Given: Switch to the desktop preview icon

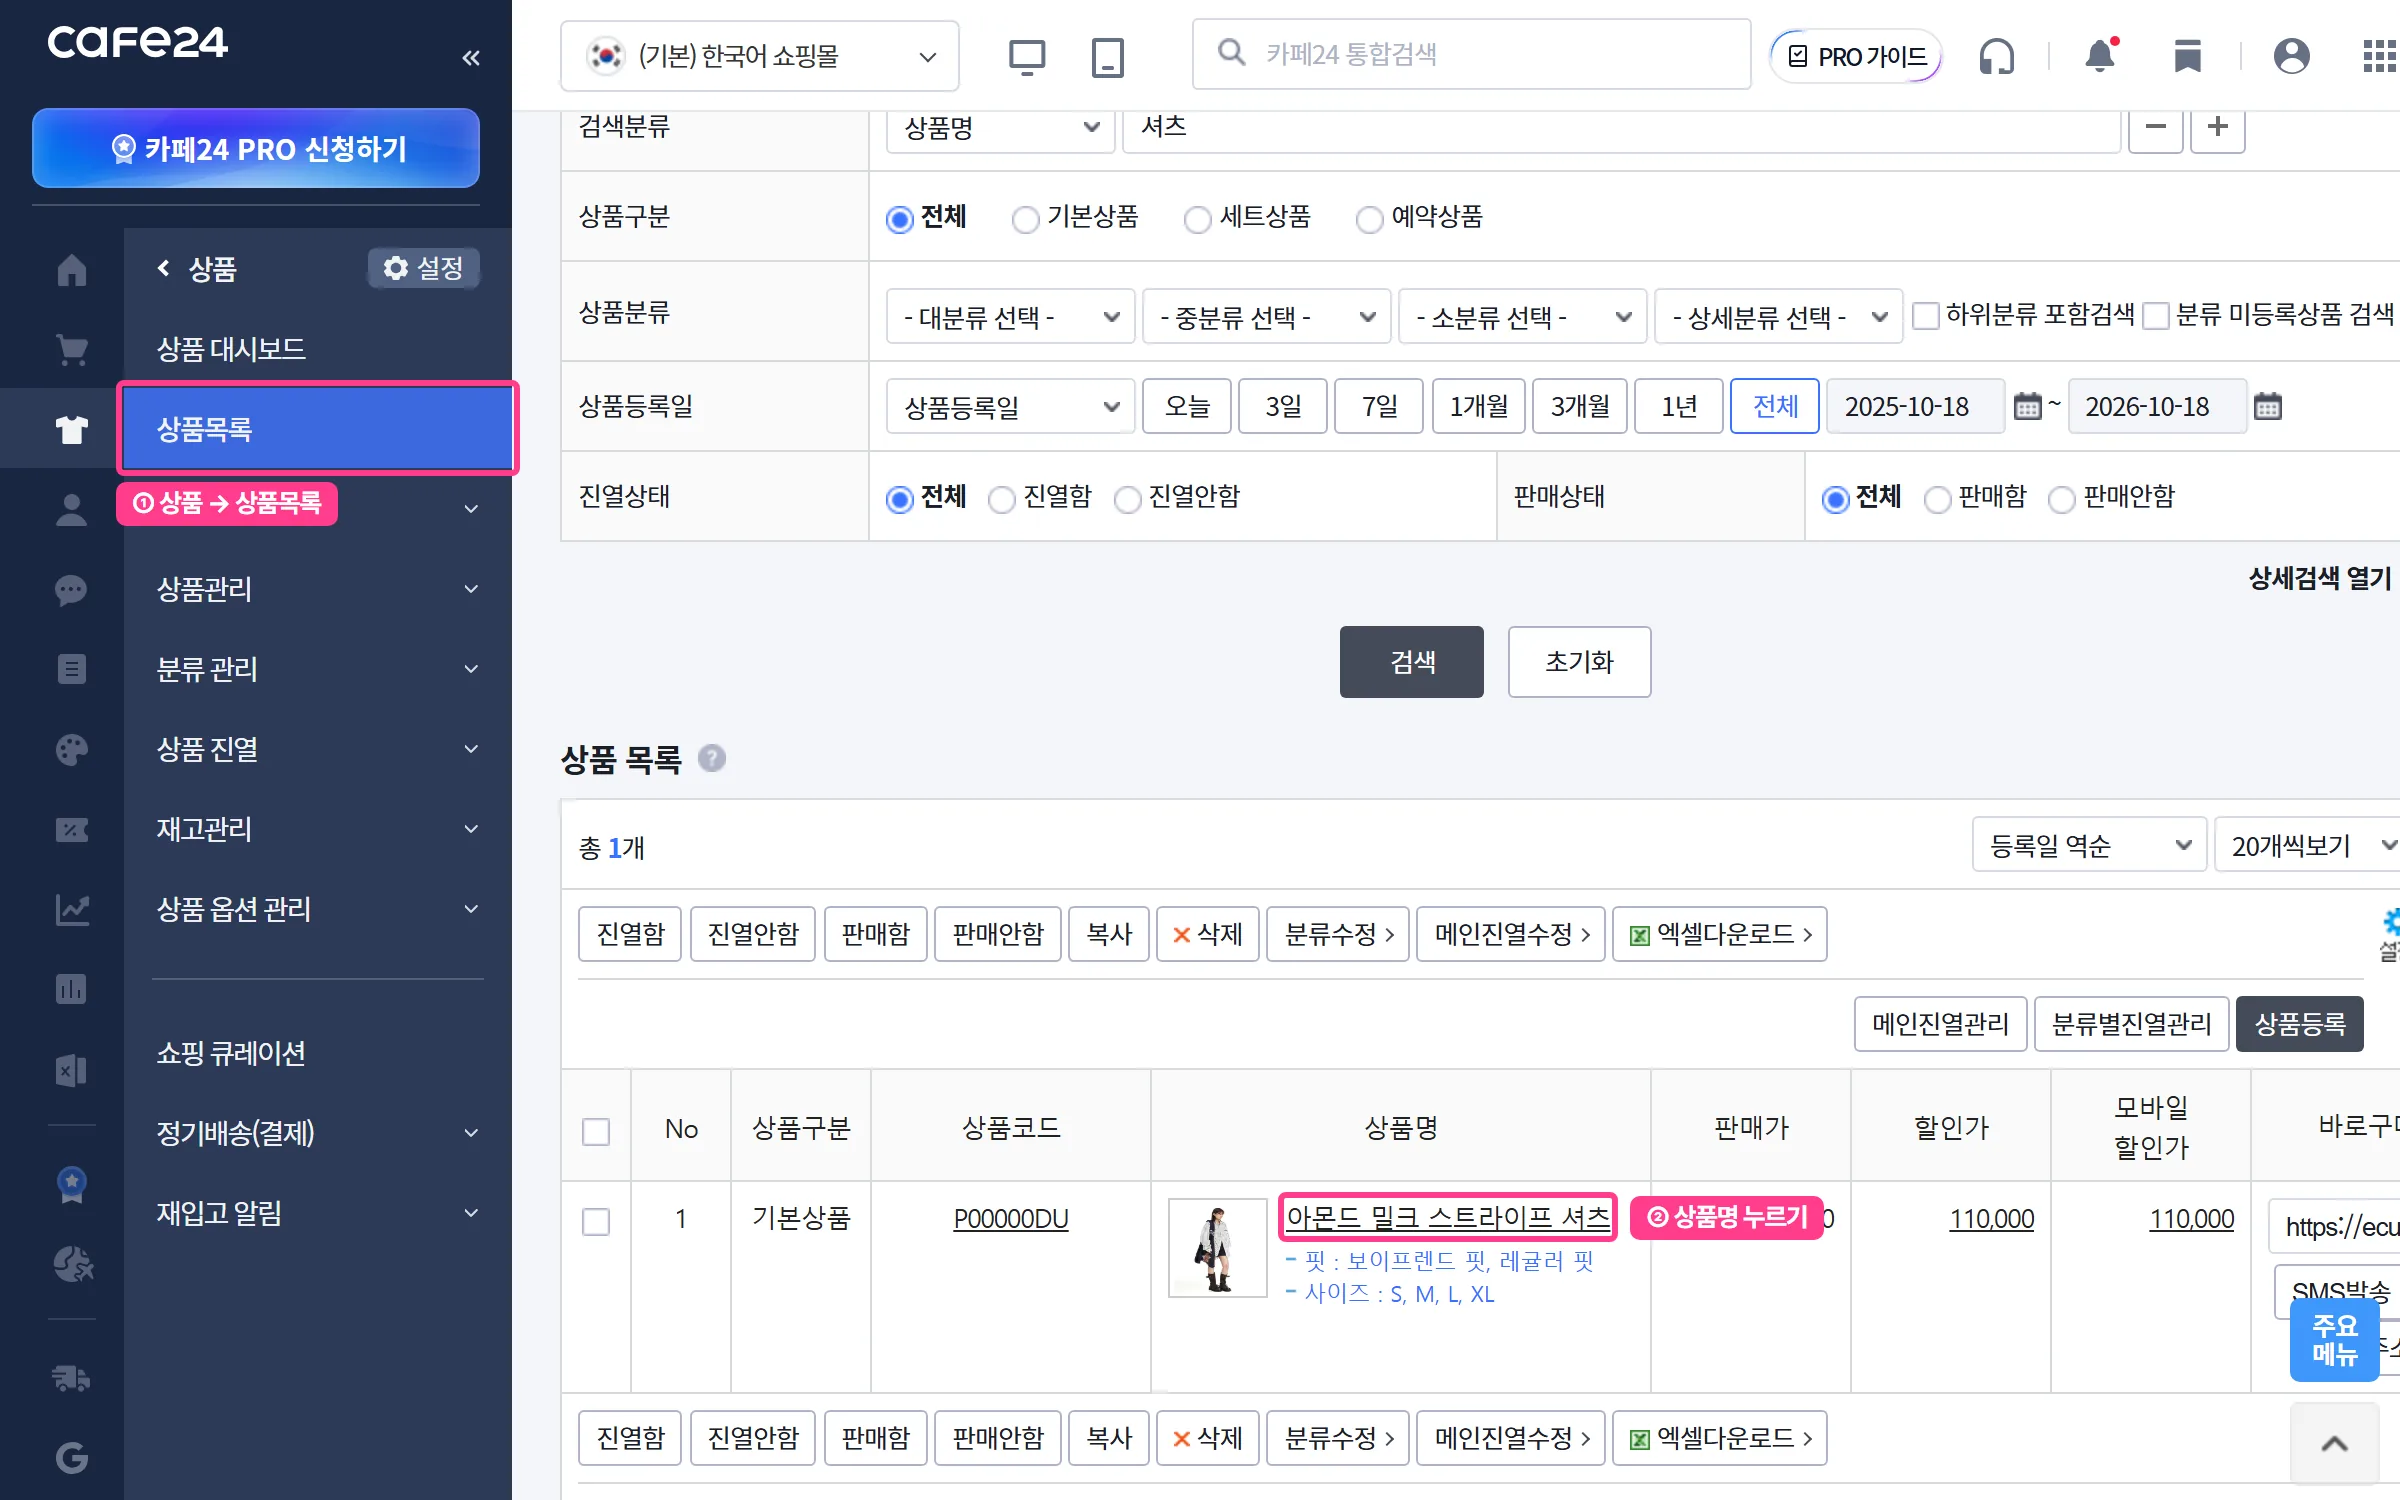Looking at the screenshot, I should tap(1026, 57).
